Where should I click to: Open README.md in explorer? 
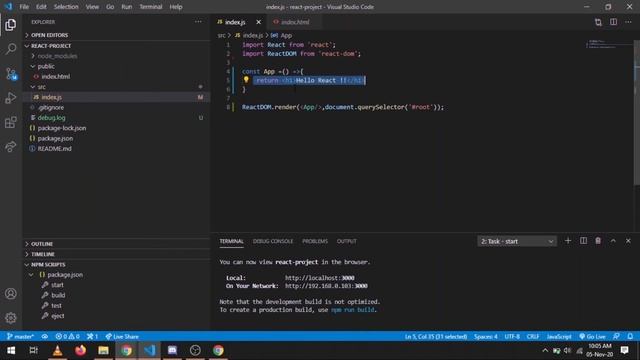(116, 149)
